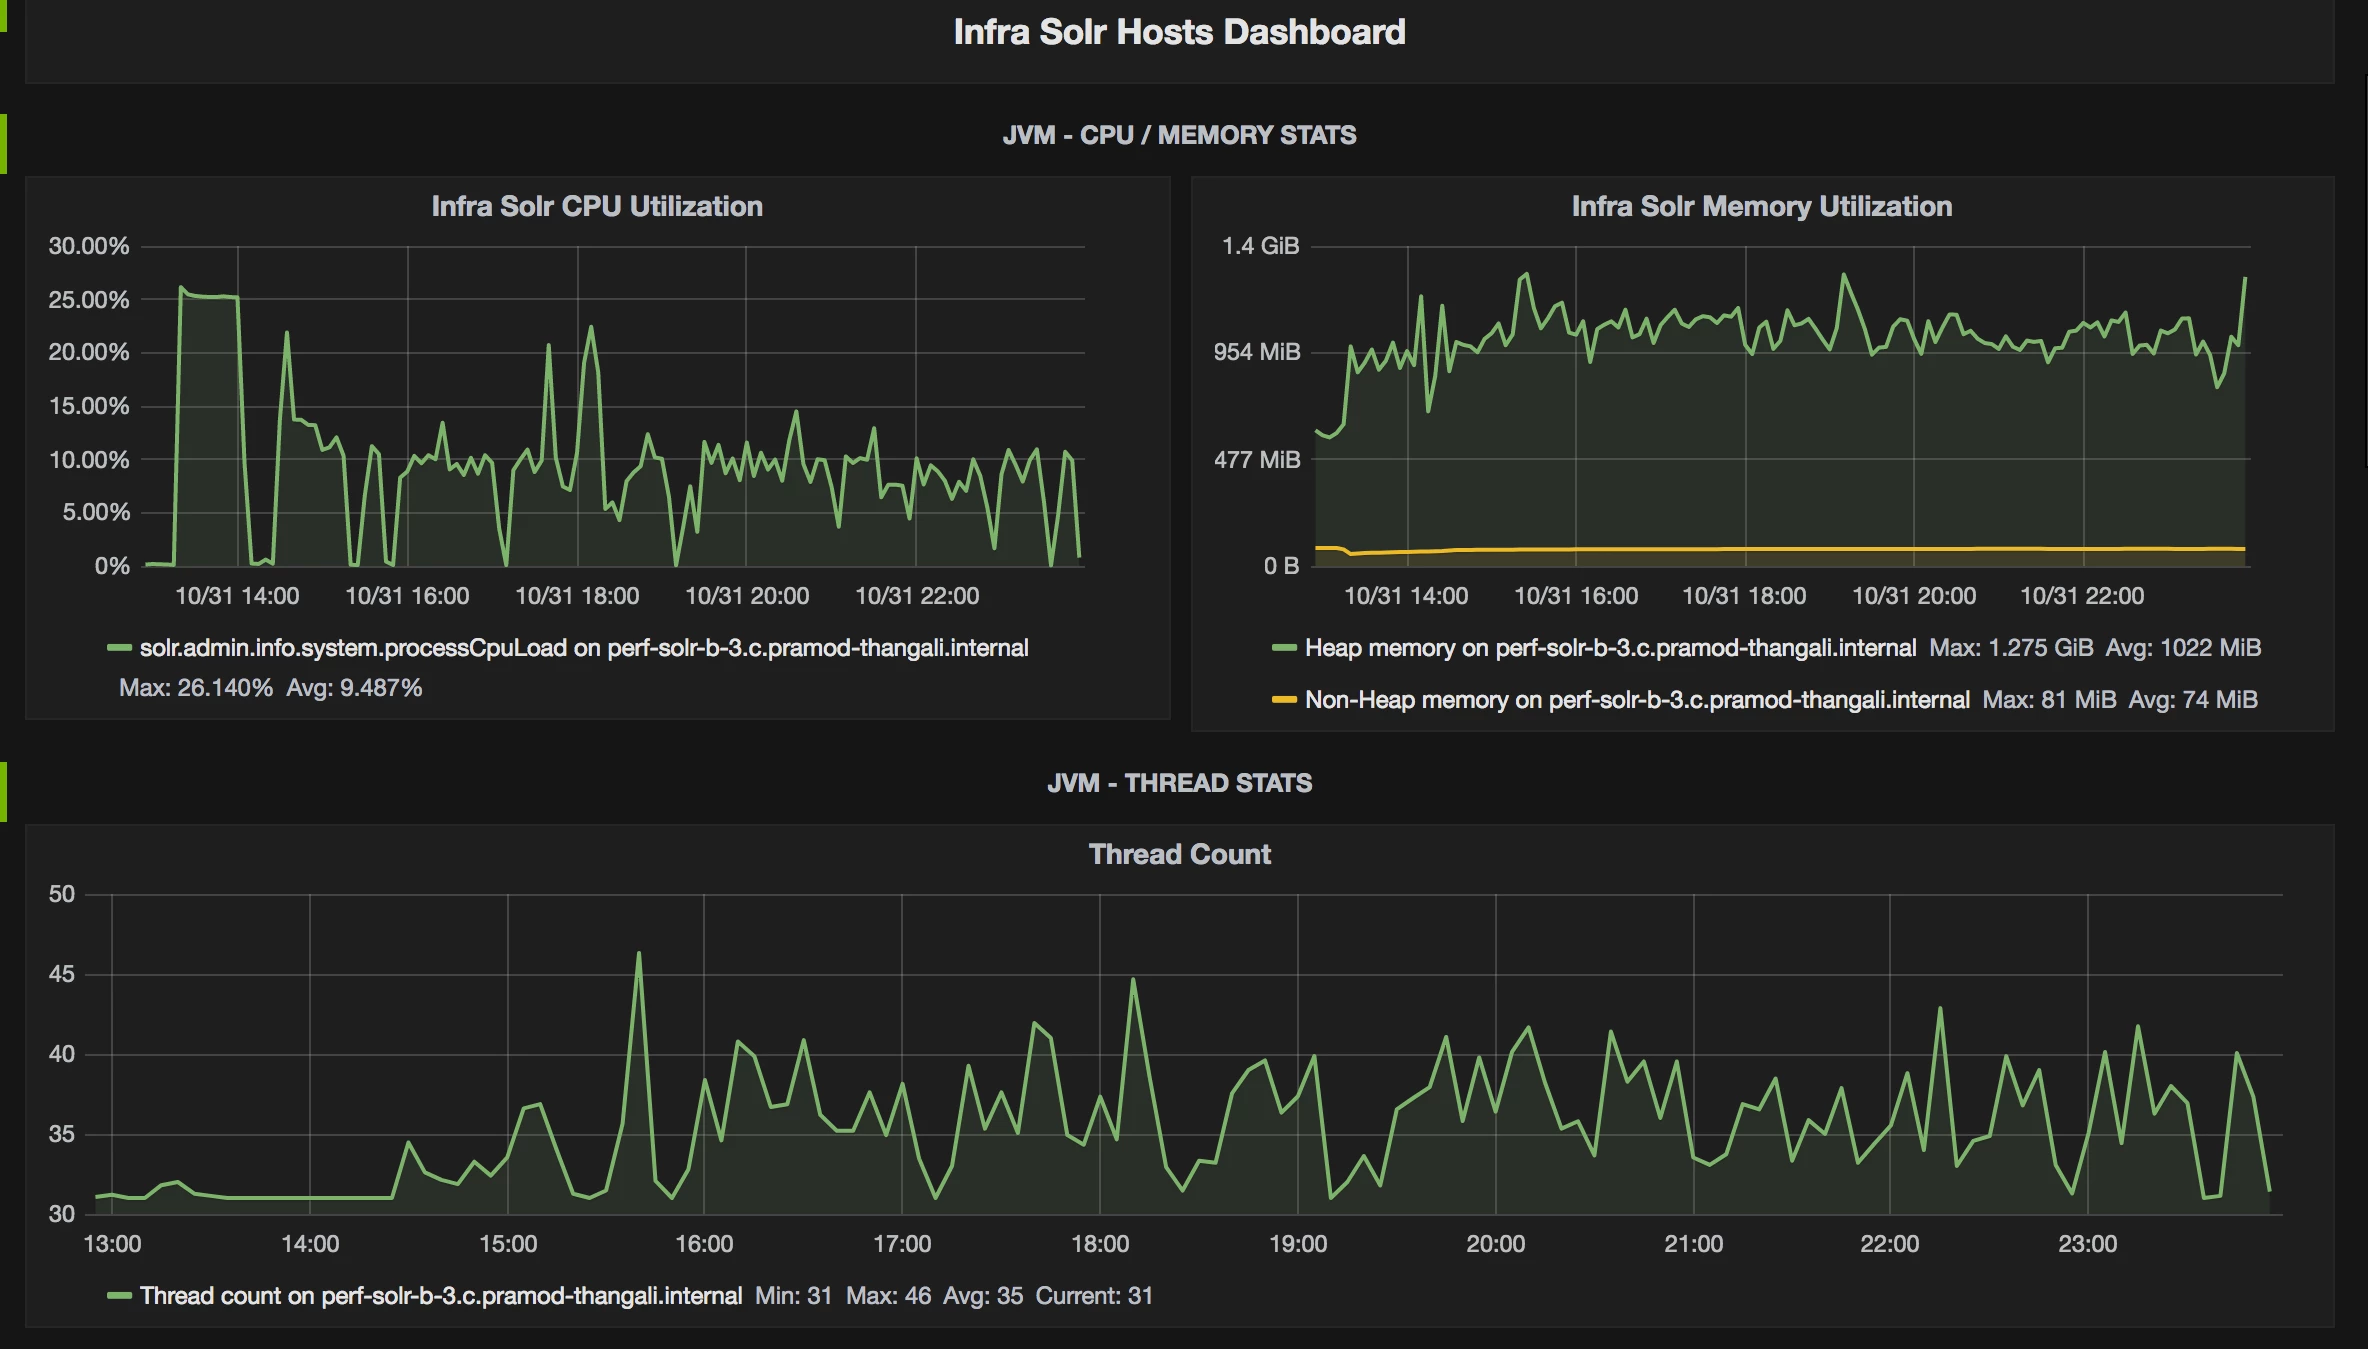Toggle the Heap memory series legend label
This screenshot has height=1349, width=2368.
coord(1610,648)
